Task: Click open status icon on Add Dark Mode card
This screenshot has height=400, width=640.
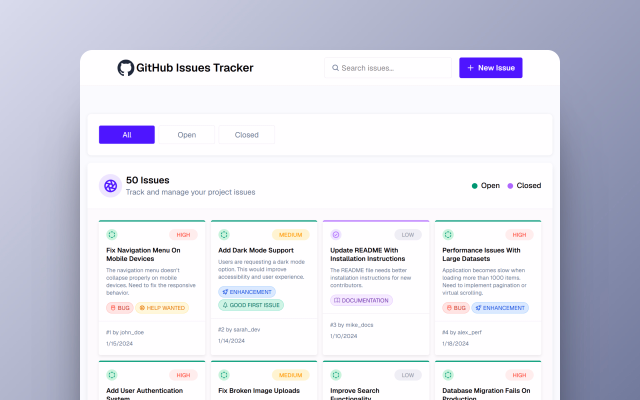Action: 224,235
